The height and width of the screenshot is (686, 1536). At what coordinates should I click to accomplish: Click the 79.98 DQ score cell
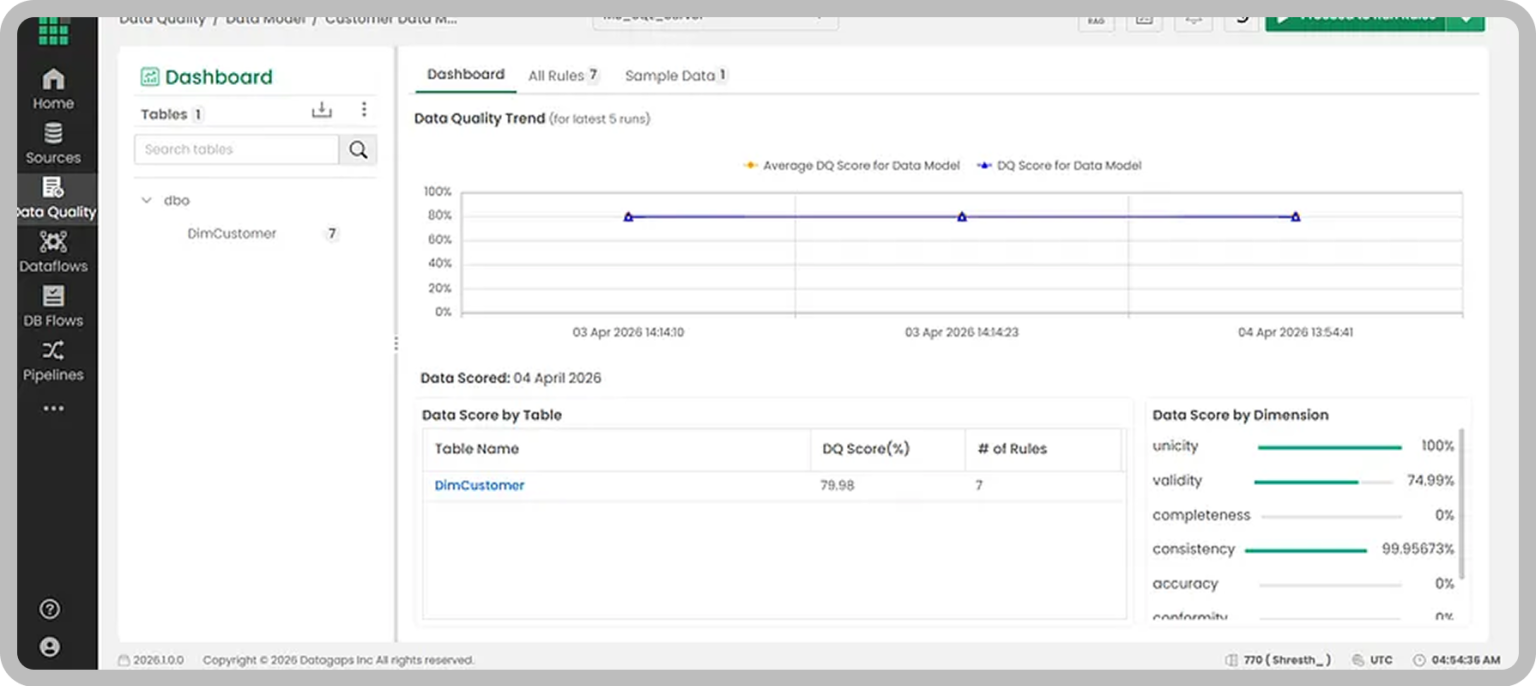coord(838,485)
